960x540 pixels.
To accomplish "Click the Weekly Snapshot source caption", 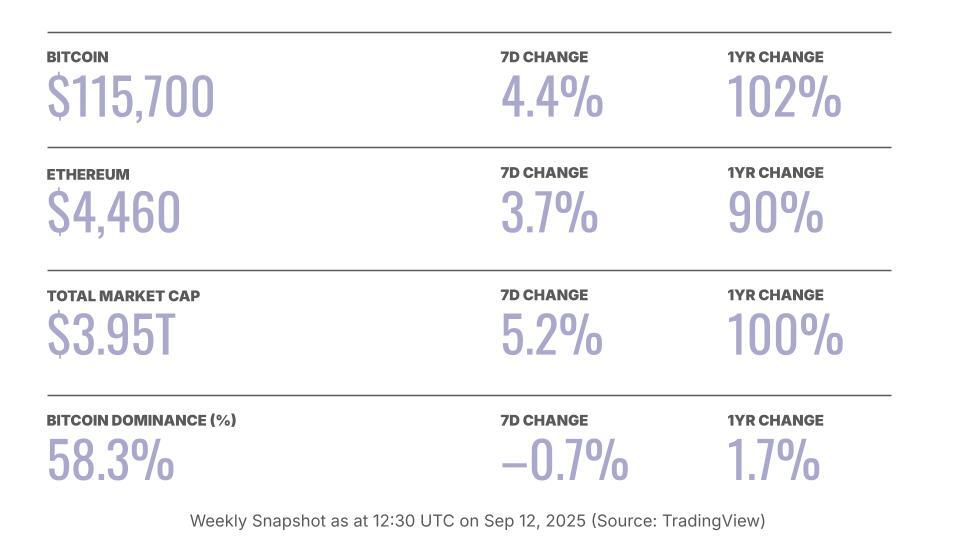I will pos(477,521).
